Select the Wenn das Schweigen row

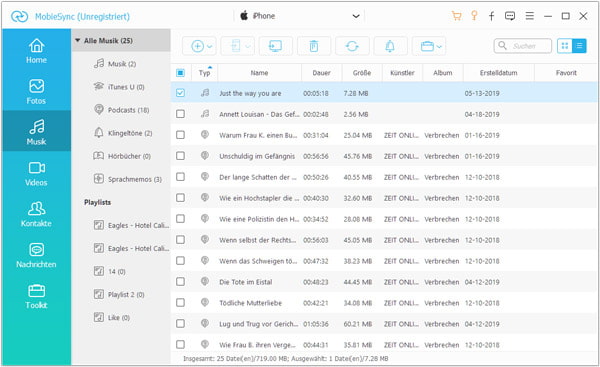pos(384,261)
